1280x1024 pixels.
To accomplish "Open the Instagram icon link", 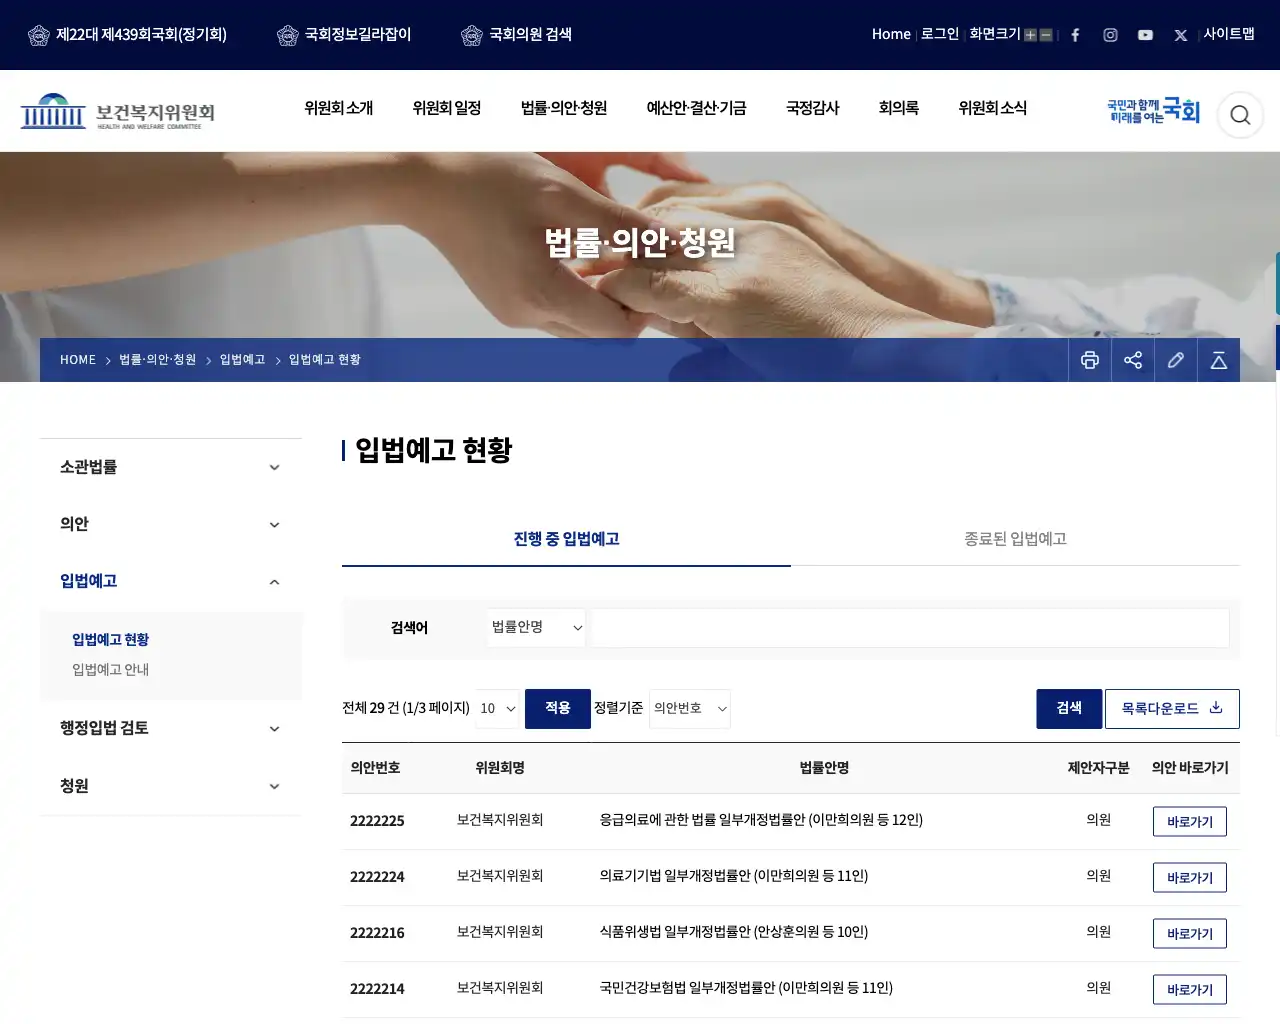I will pyautogui.click(x=1110, y=35).
